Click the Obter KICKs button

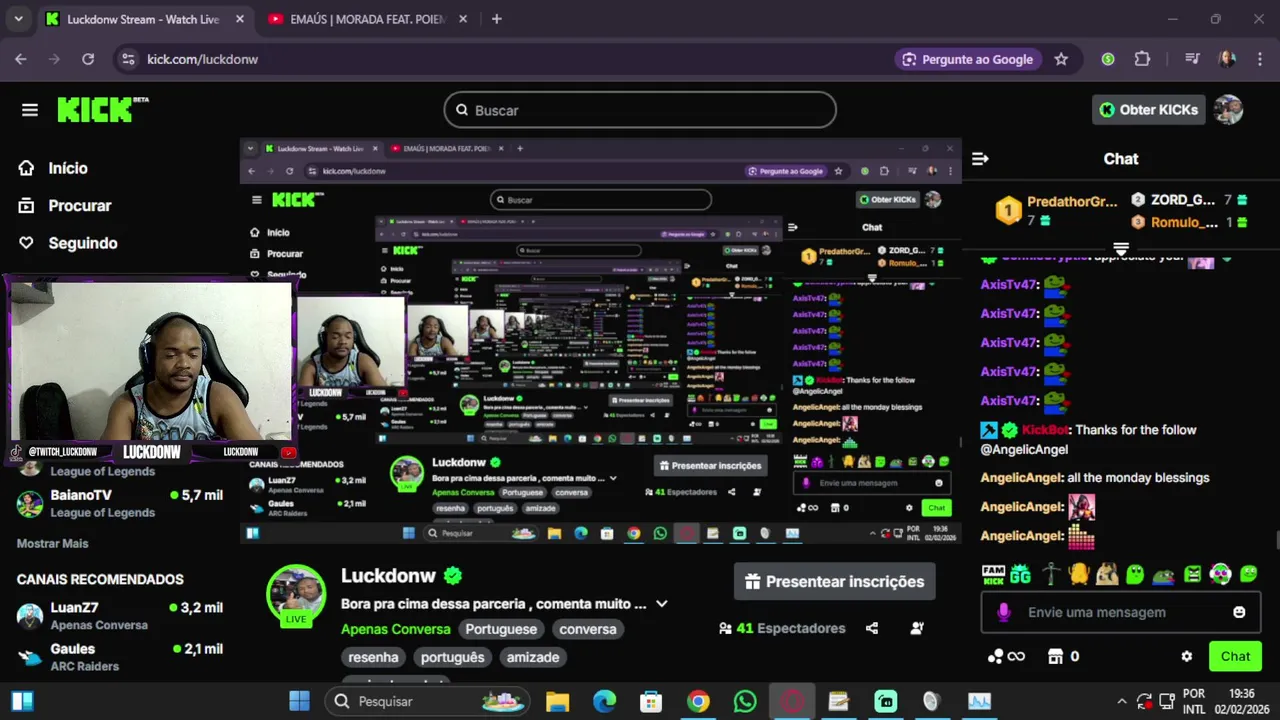[1148, 110]
